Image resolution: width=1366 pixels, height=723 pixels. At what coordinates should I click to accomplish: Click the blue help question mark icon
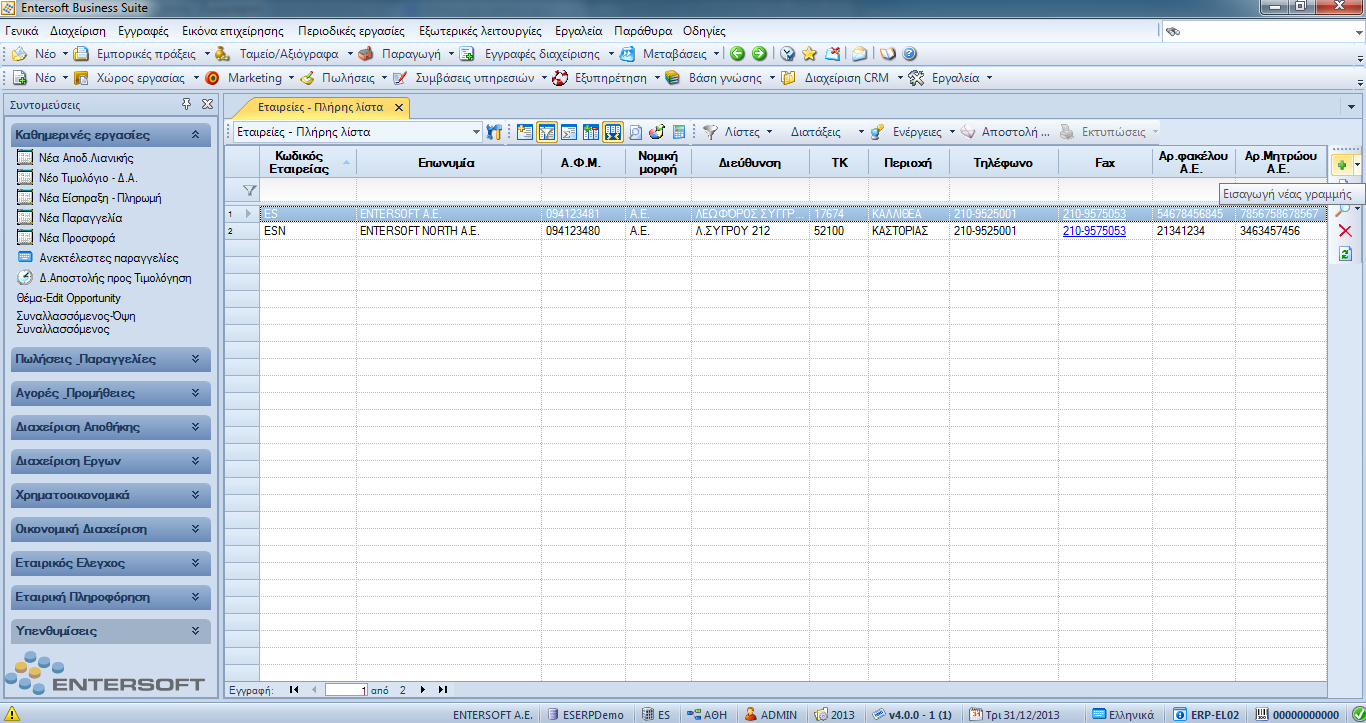pyautogui.click(x=909, y=54)
